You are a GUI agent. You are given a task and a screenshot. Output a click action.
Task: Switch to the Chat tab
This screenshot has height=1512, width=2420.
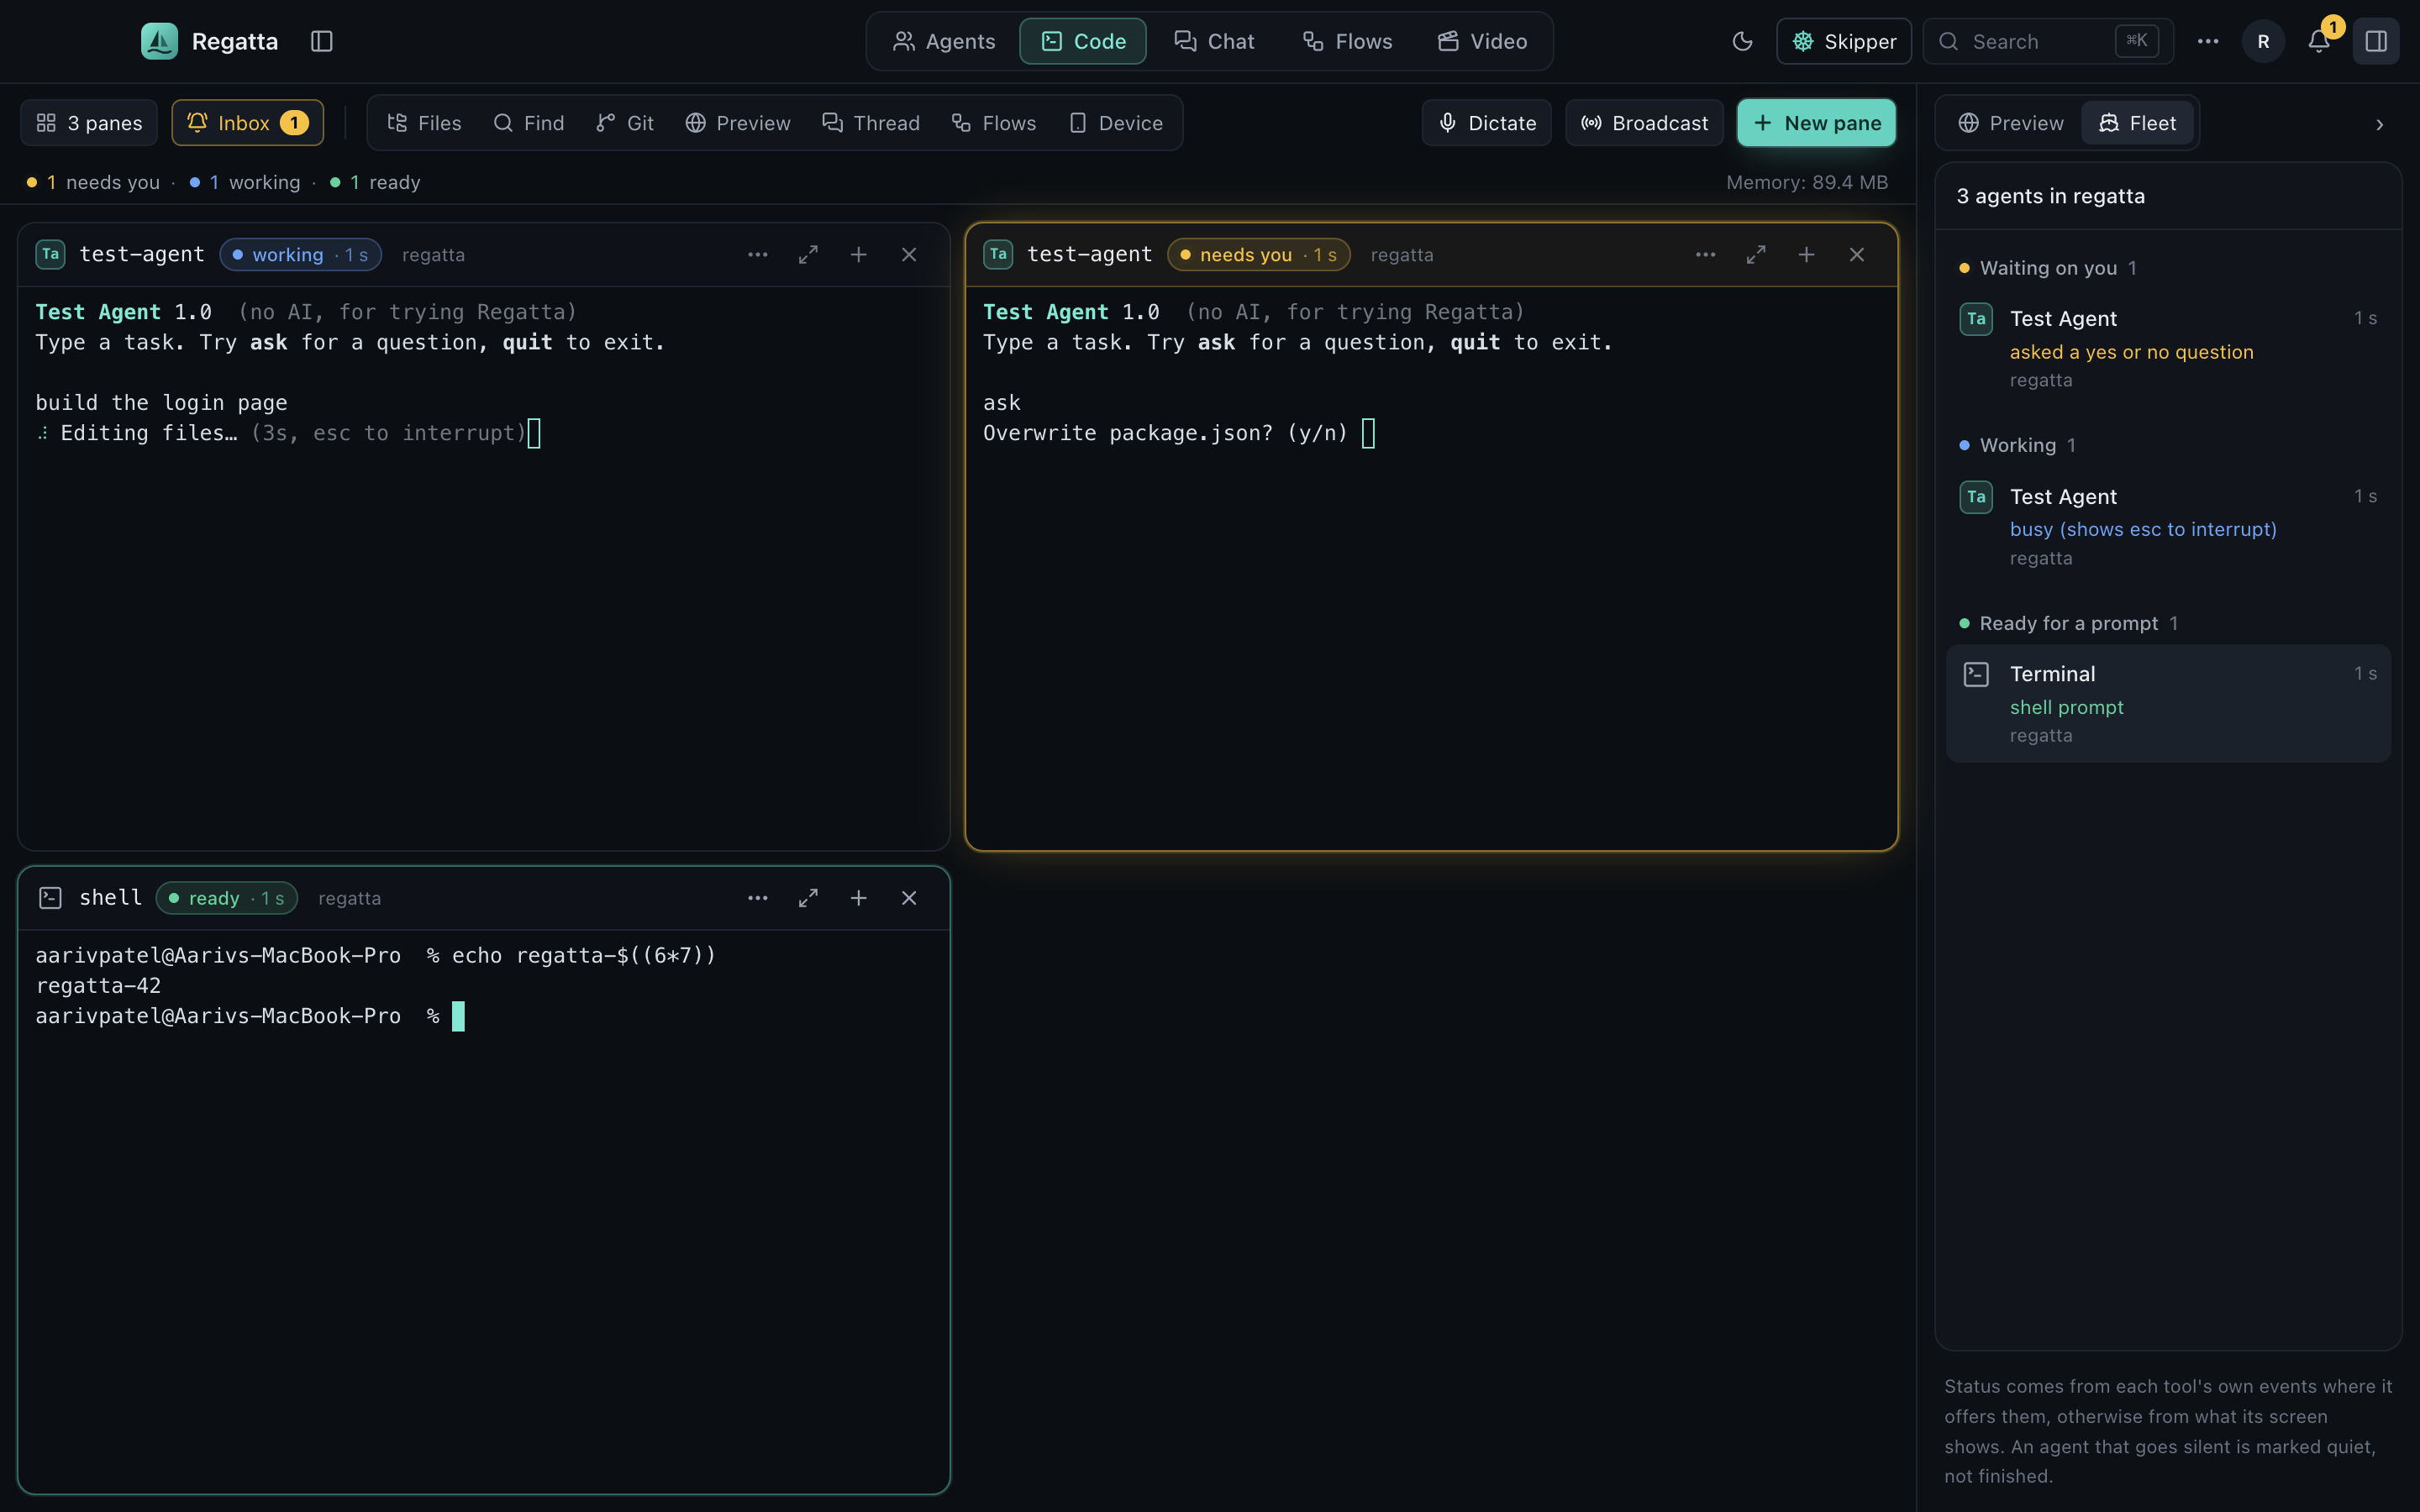(1214, 41)
